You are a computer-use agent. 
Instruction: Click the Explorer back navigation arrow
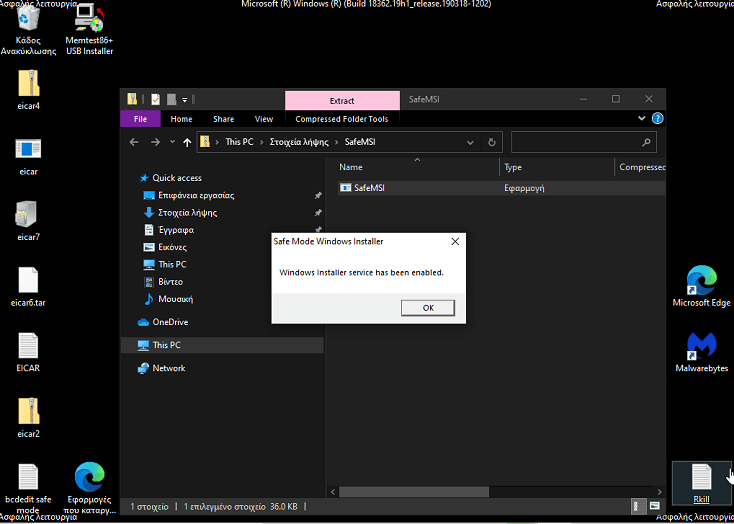pos(134,142)
